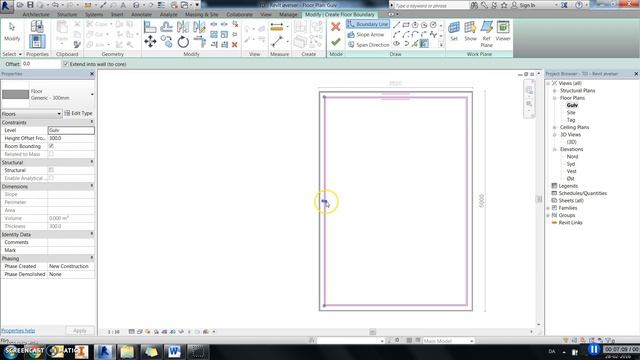This screenshot has height=360, width=640.
Task: Open the Insert ribbon tab
Action: click(x=117, y=14)
